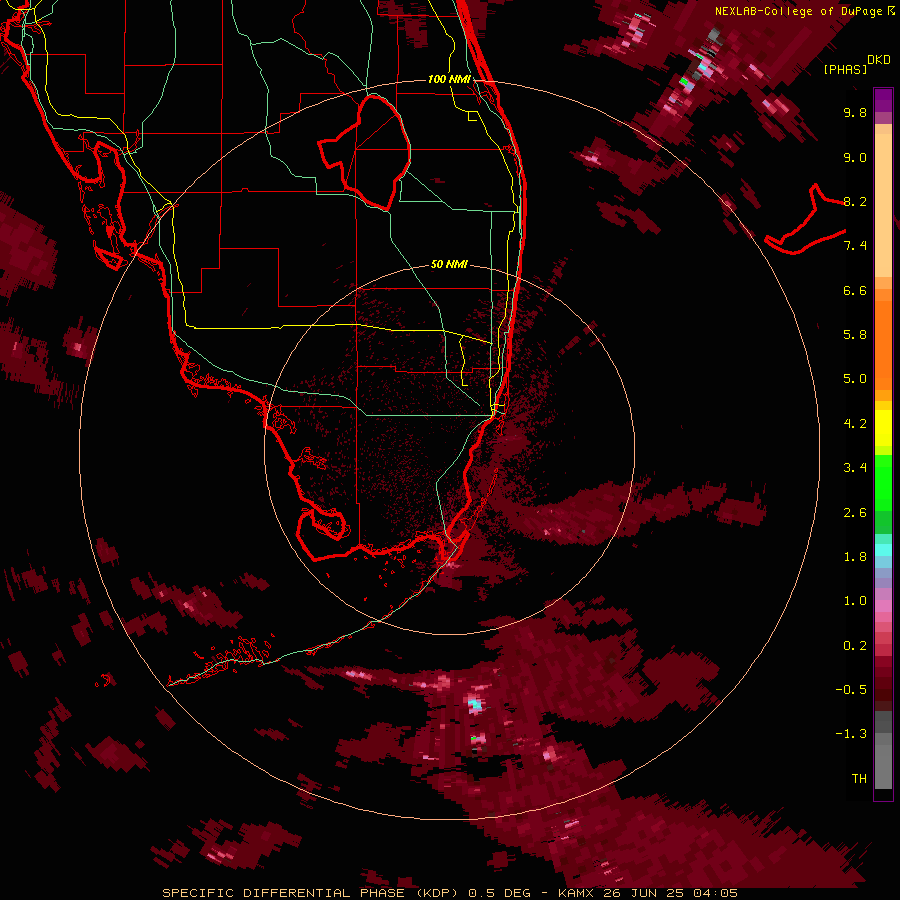Click the yellow segment of the color bar

pos(883,428)
